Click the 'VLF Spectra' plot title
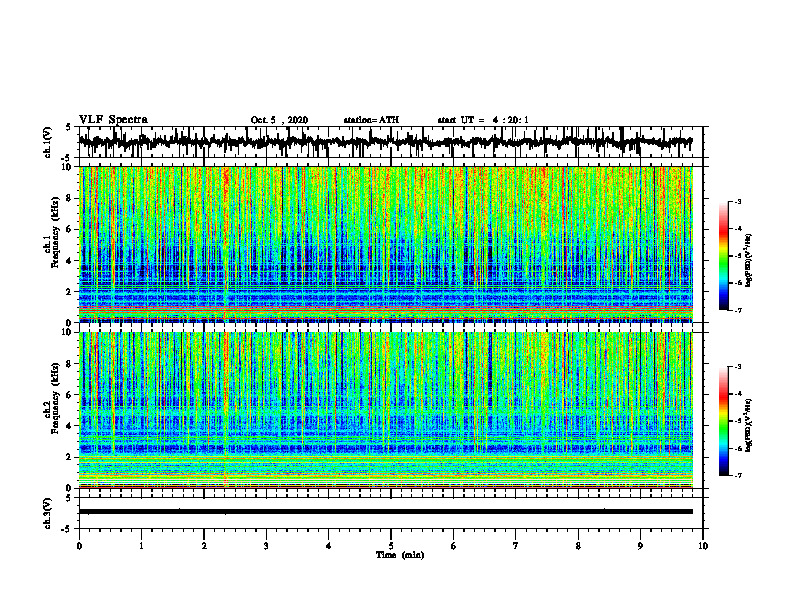 click(x=113, y=120)
